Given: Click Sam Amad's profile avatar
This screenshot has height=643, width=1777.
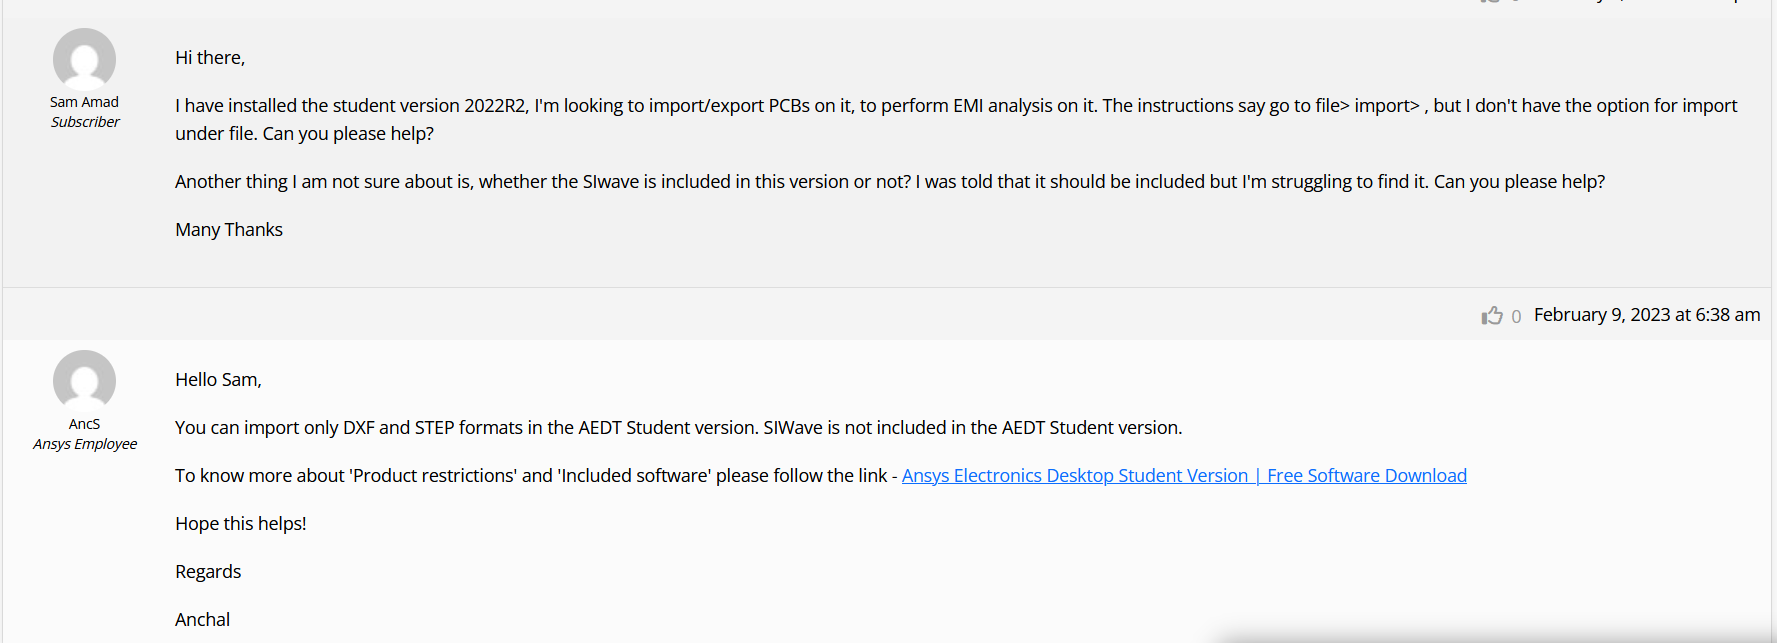Looking at the screenshot, I should click(x=84, y=59).
